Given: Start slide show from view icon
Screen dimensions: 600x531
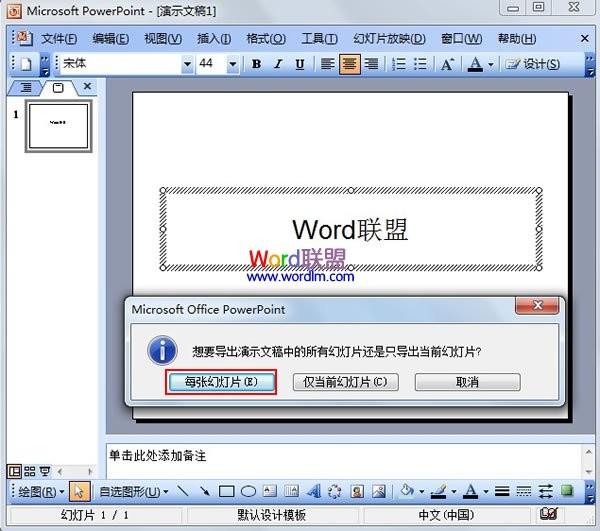Looking at the screenshot, I should pos(45,471).
